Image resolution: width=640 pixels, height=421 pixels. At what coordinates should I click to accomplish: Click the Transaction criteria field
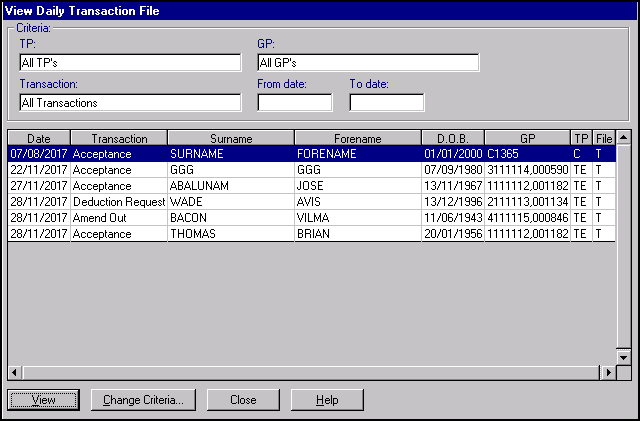point(130,102)
